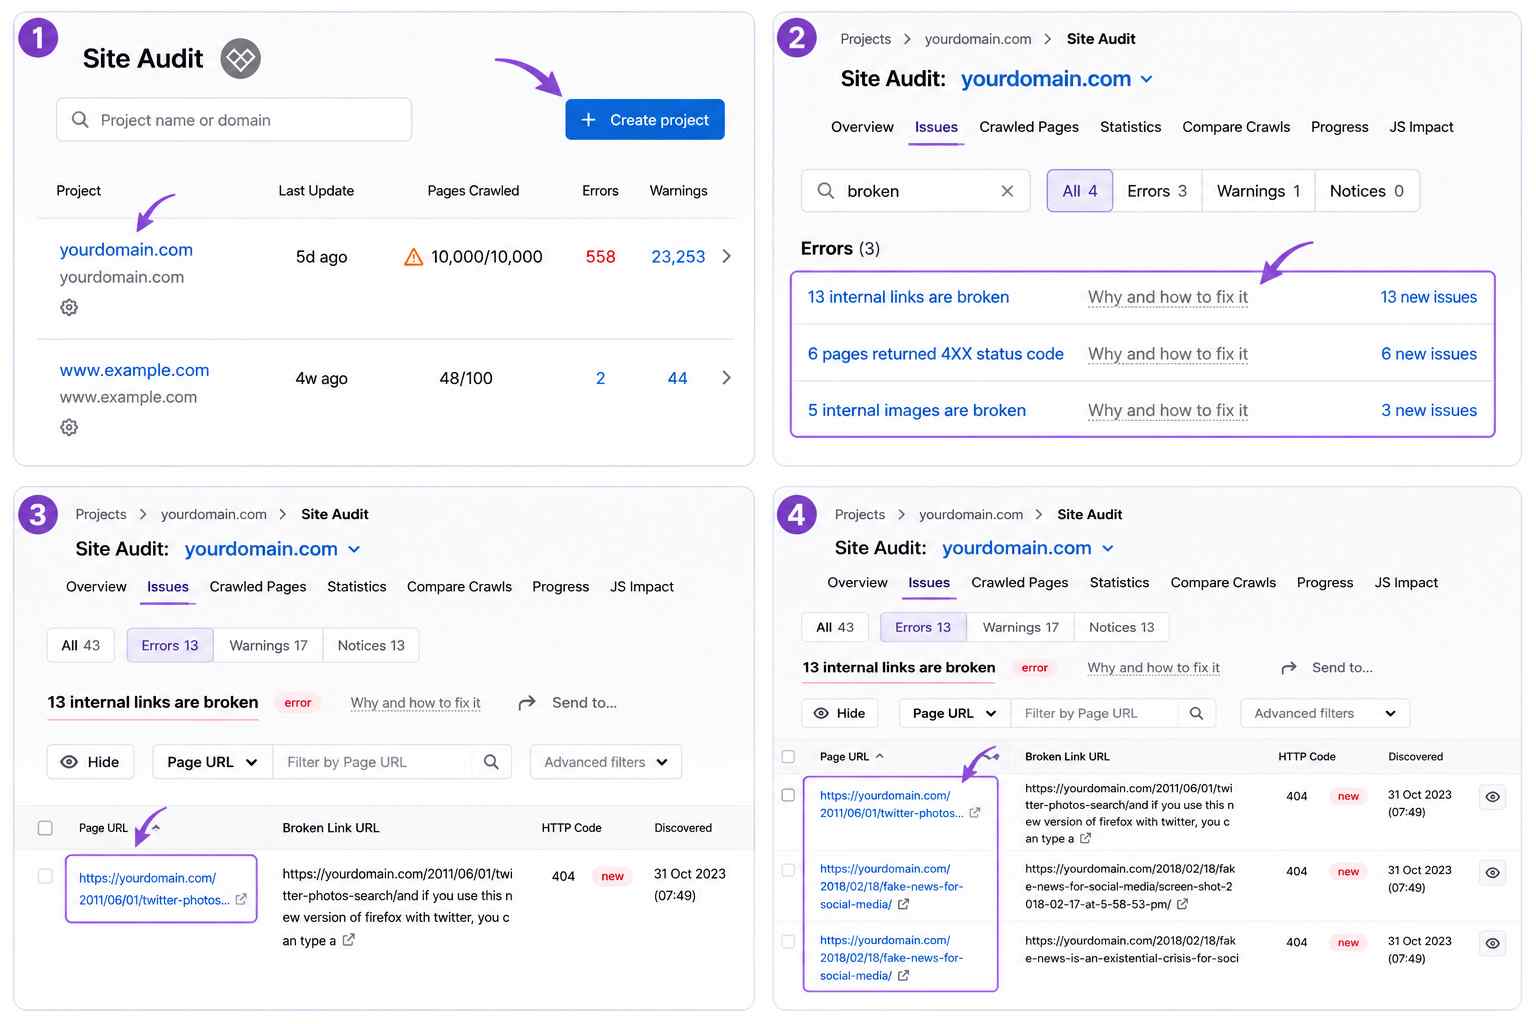Open Page URL dropdown in panel 3

(x=212, y=762)
